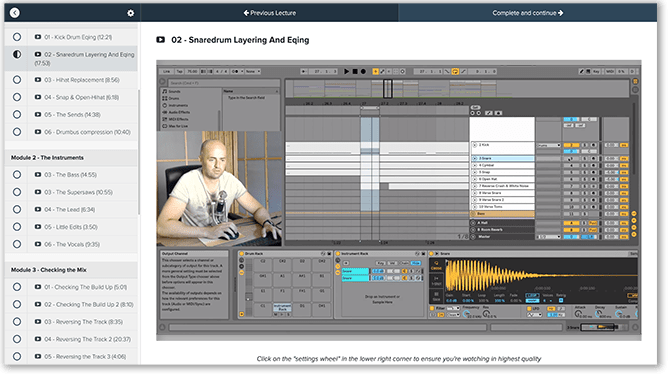Open lecture 05 - The Sends
The height and width of the screenshot is (378, 672).
tap(72, 115)
